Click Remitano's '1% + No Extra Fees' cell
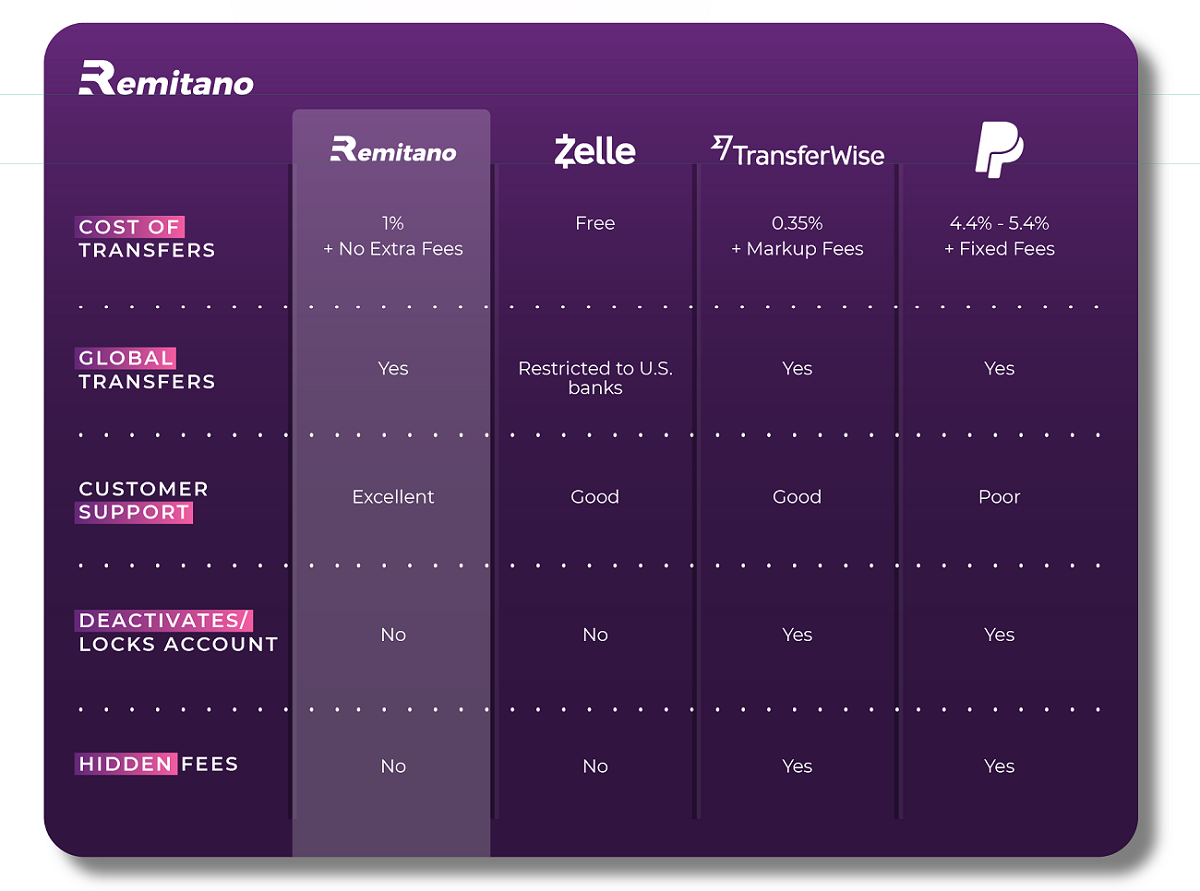Viewport: 1200px width, 891px height. tap(393, 236)
